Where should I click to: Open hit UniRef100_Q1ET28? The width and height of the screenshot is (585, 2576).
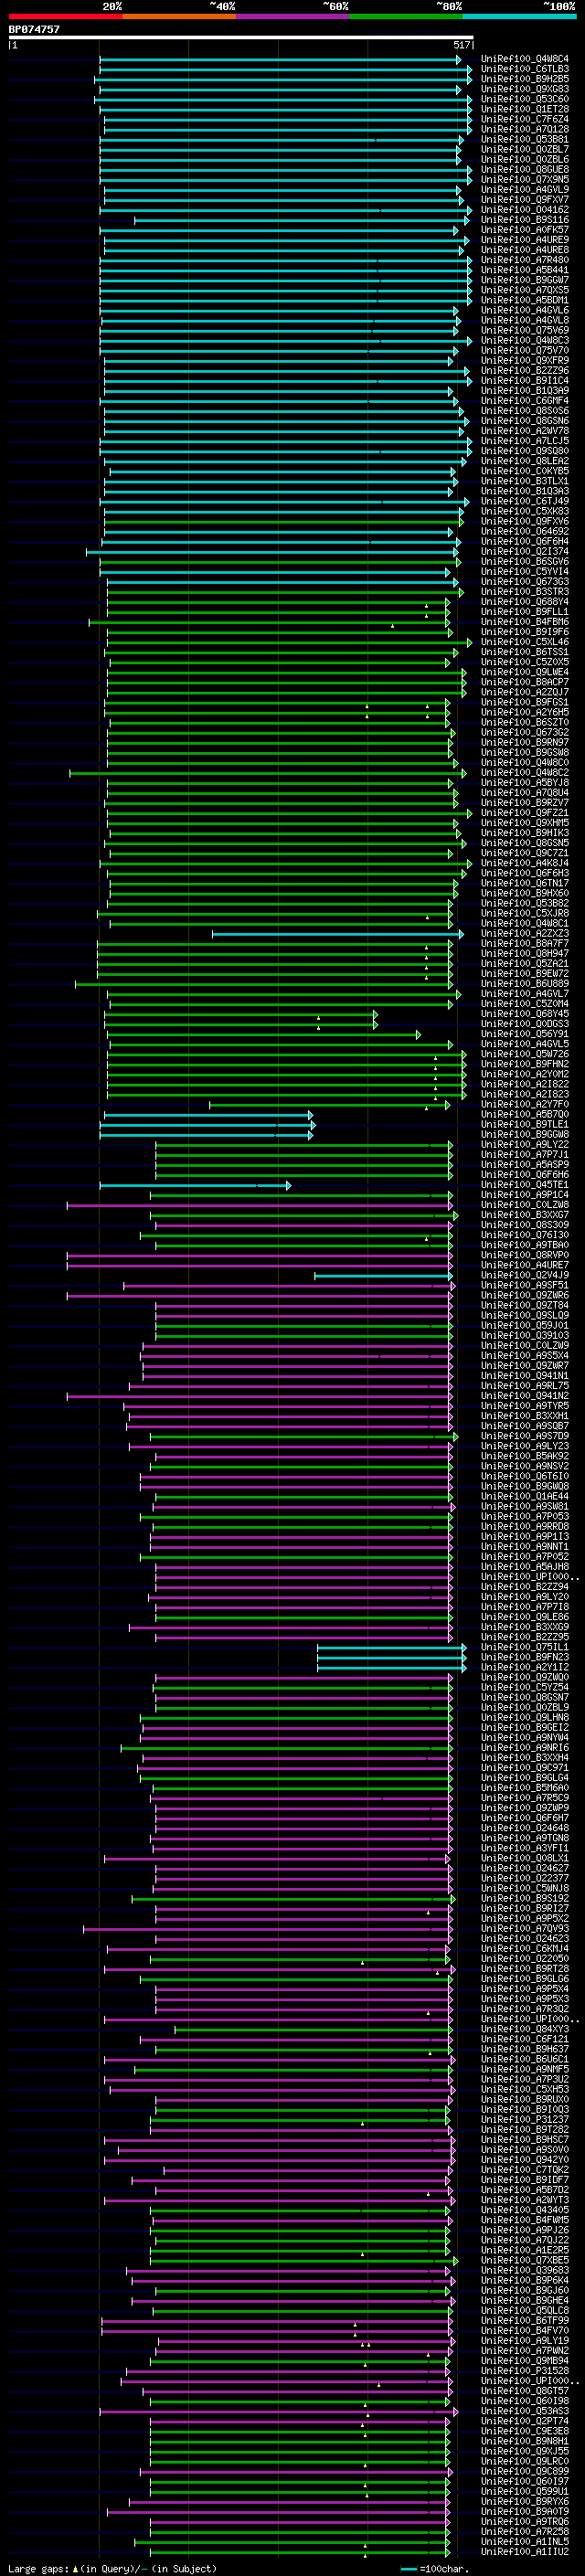pyautogui.click(x=525, y=109)
